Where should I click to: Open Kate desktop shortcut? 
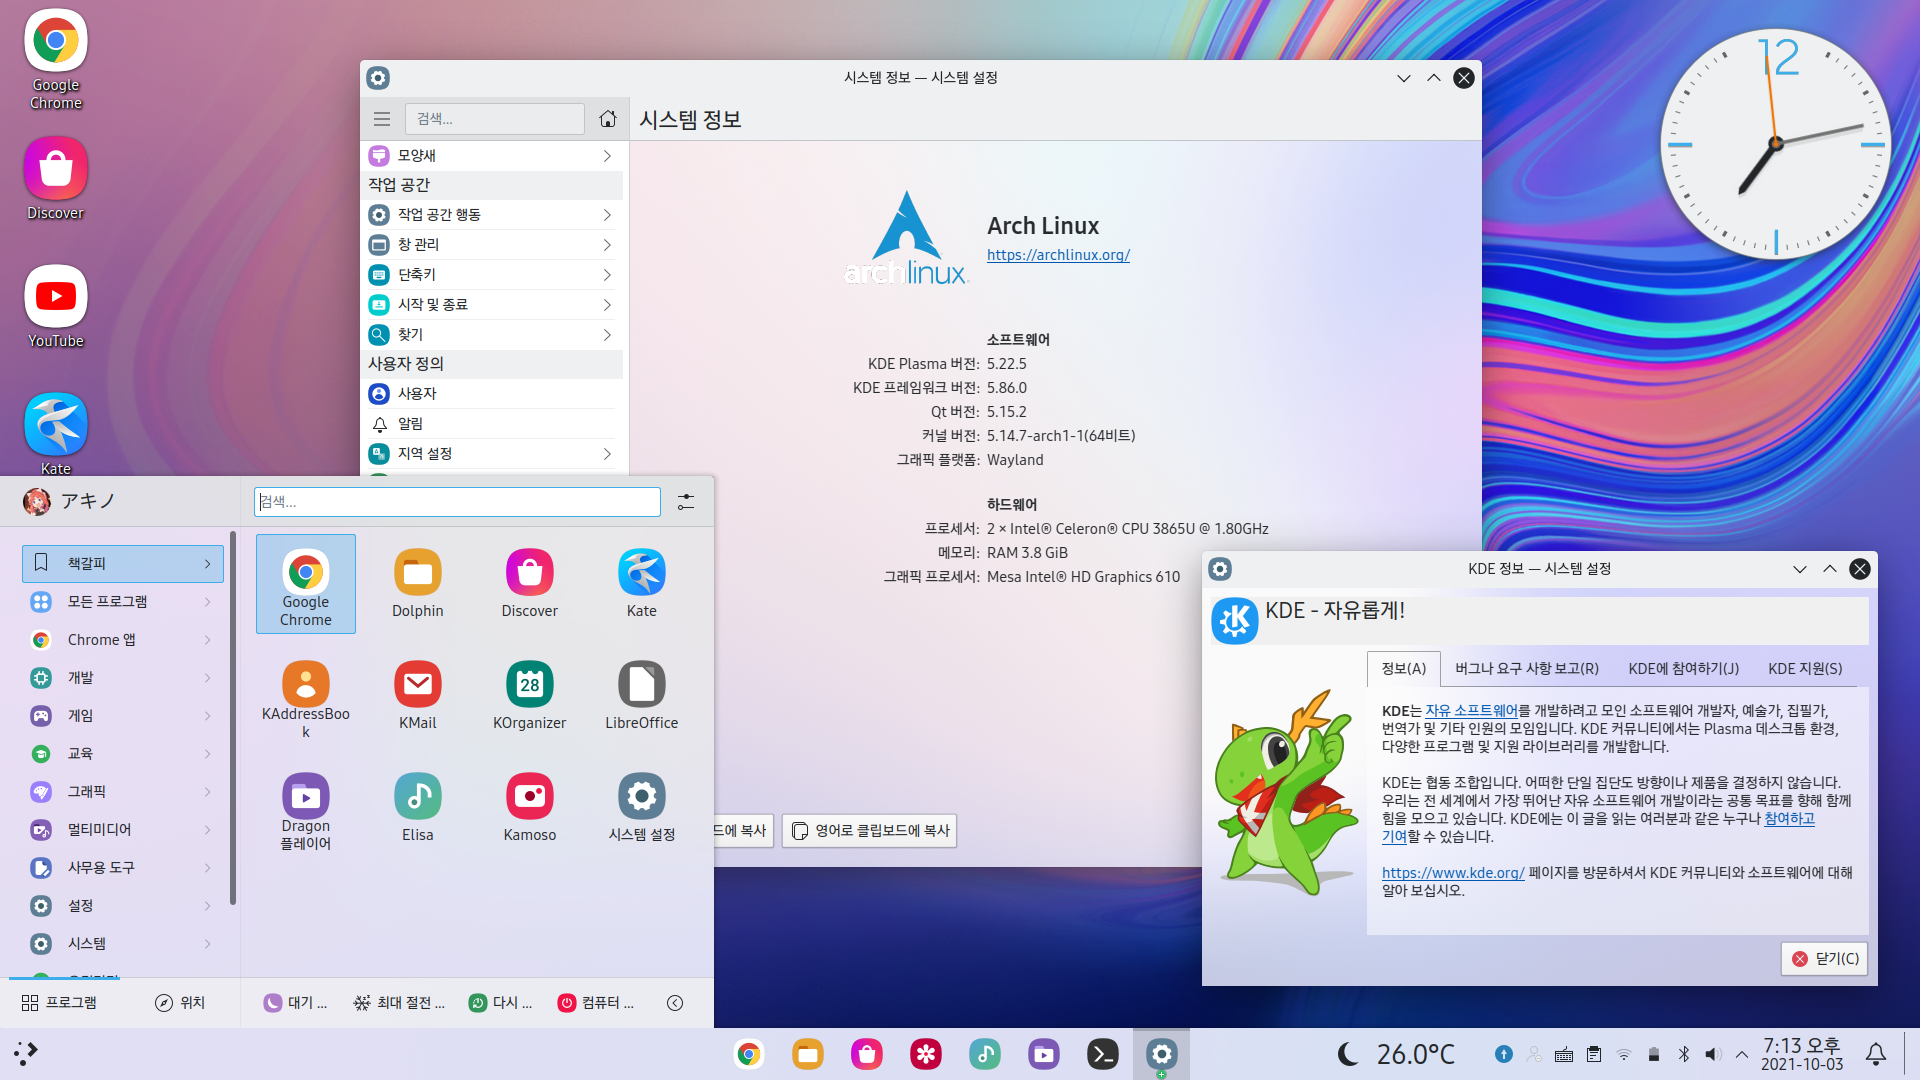pos(56,434)
